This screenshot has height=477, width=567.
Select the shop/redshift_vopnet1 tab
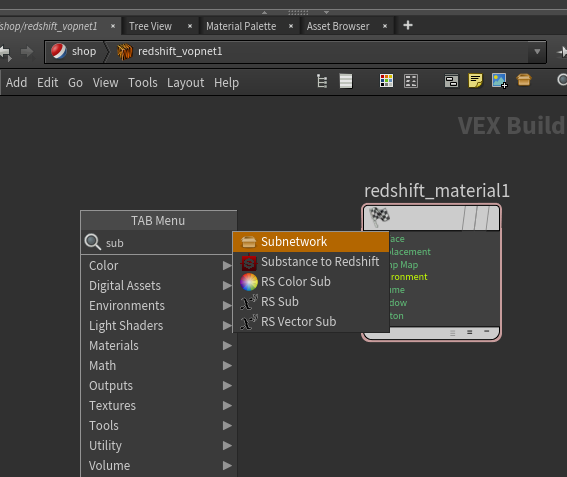point(48,26)
